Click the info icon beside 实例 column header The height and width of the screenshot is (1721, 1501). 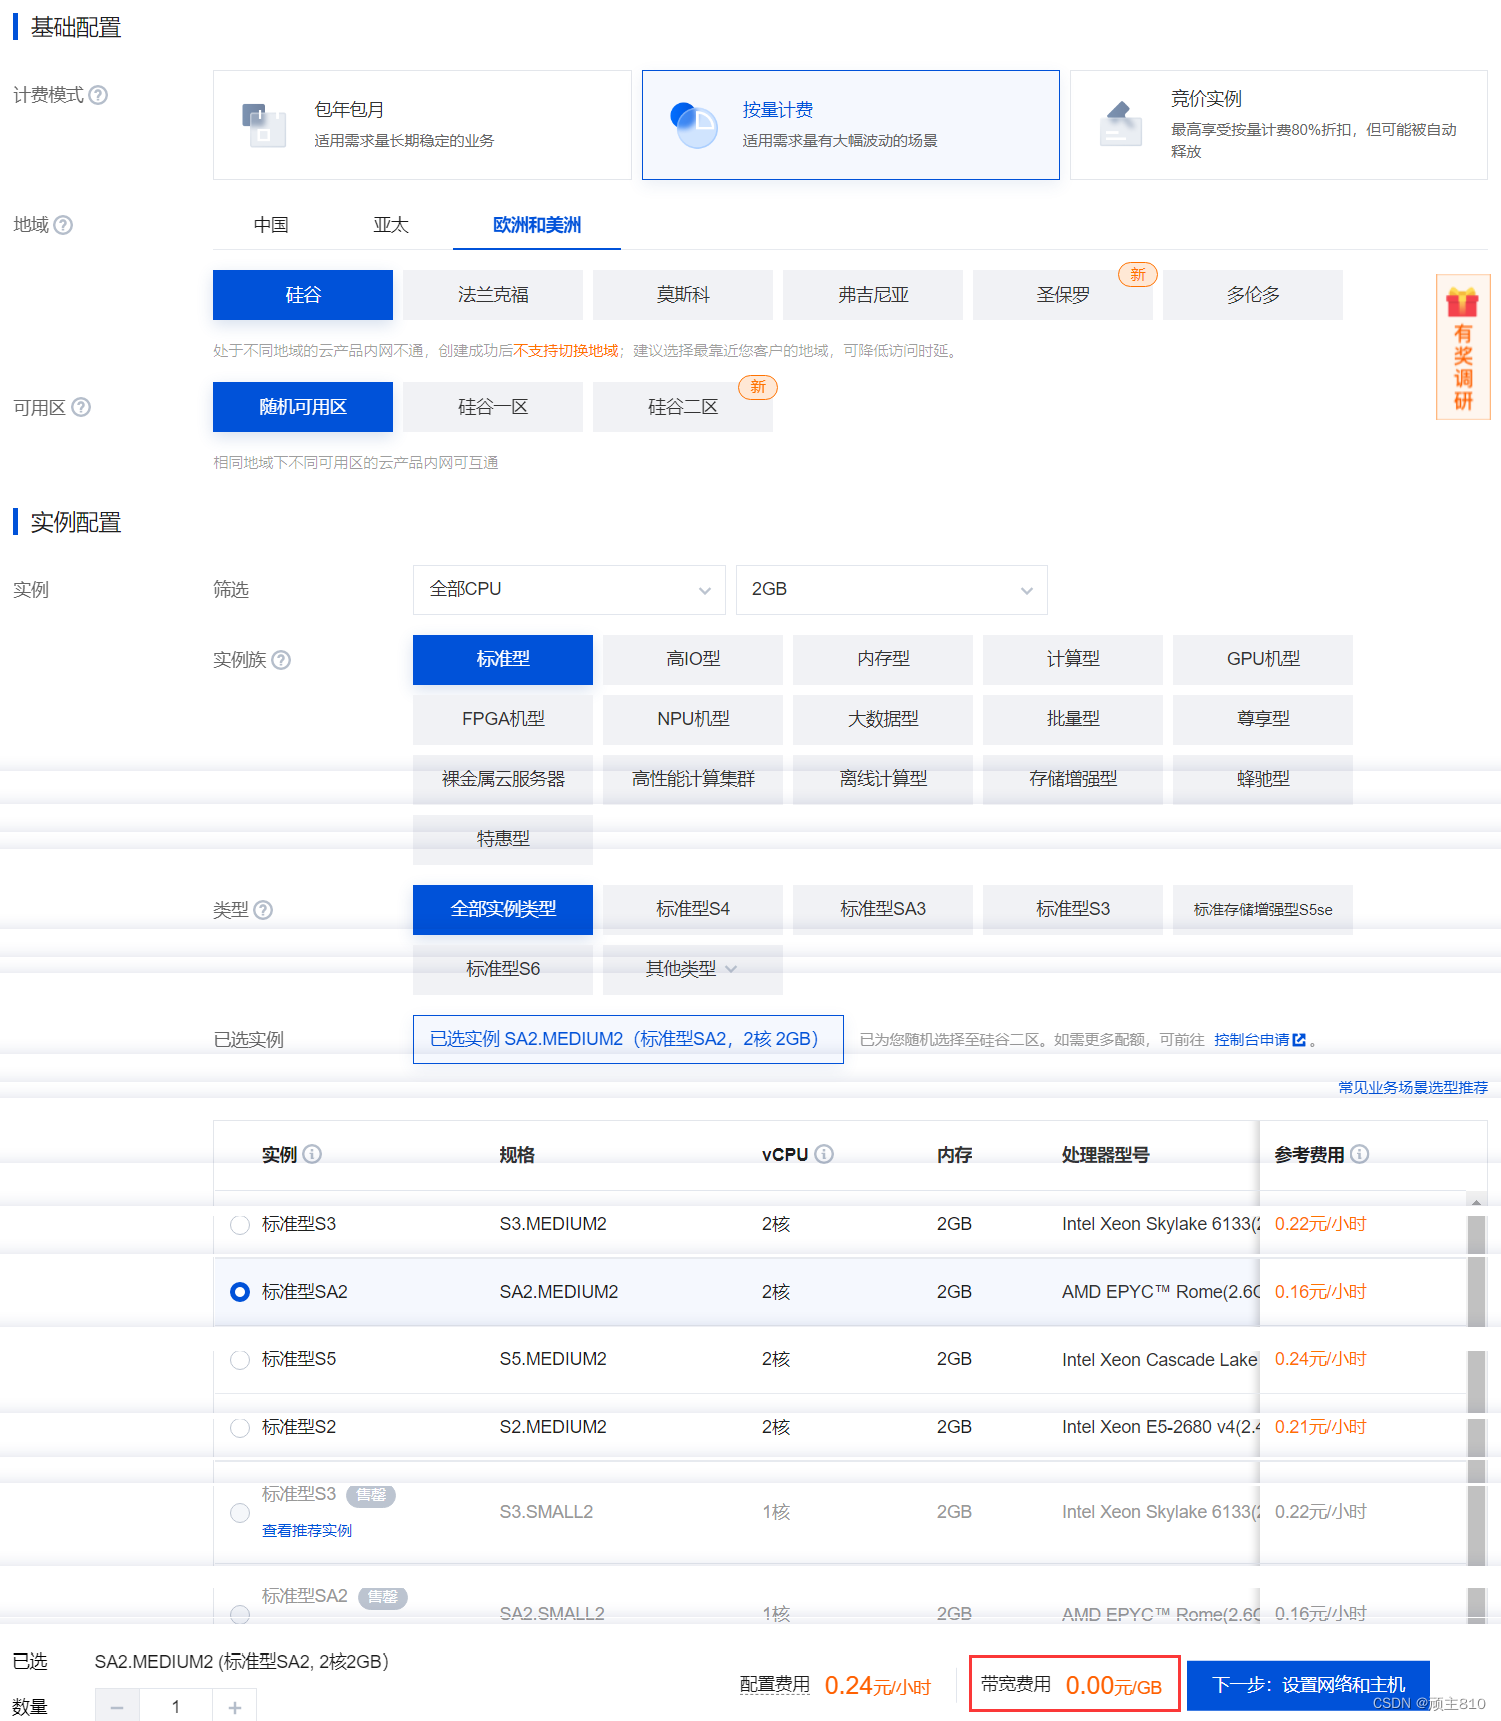pyautogui.click(x=312, y=1154)
